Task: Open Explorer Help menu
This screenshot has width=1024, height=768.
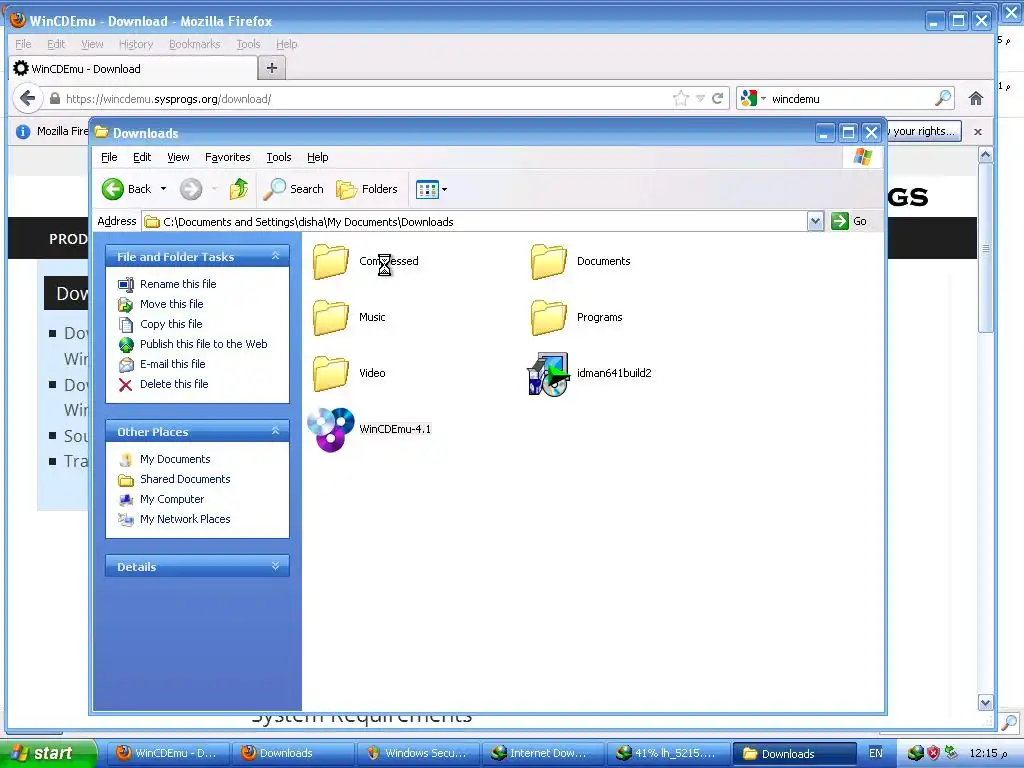Action: point(317,157)
